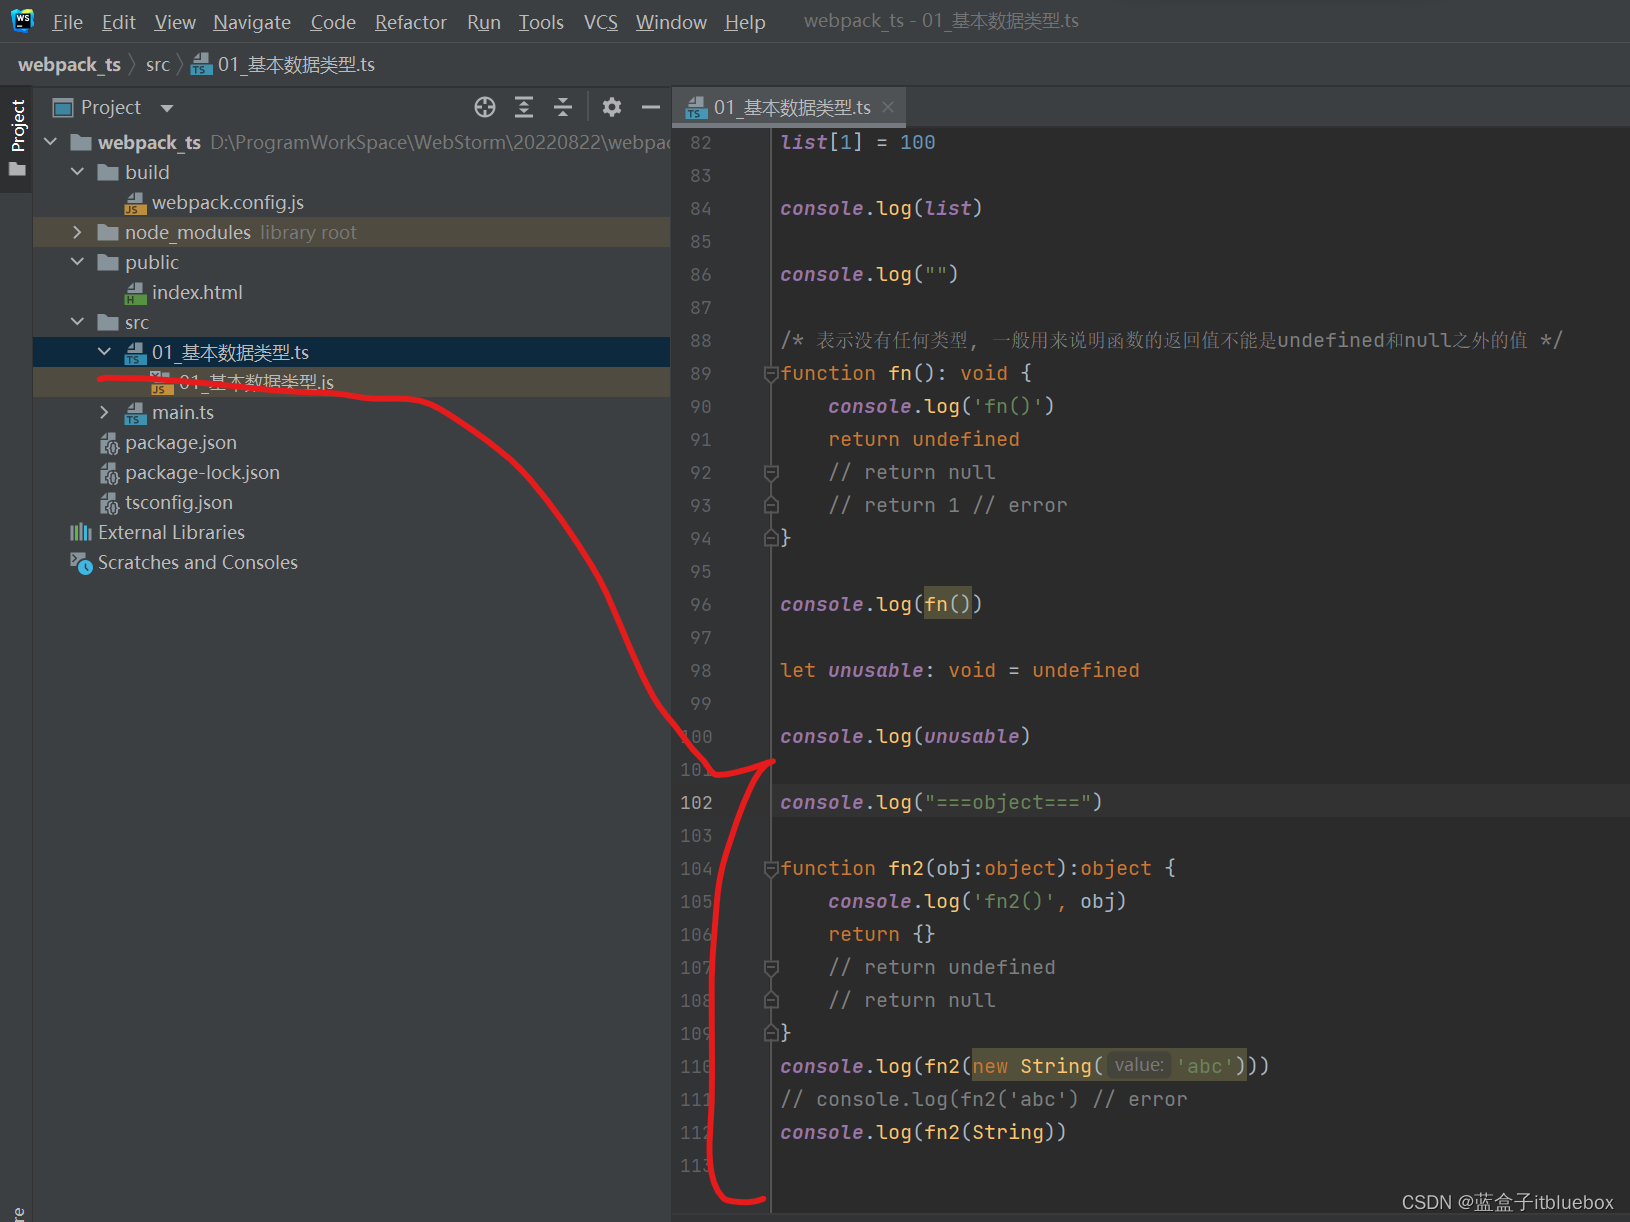Expand the node_modules folder chevron
The height and width of the screenshot is (1222, 1630).
tap(78, 232)
